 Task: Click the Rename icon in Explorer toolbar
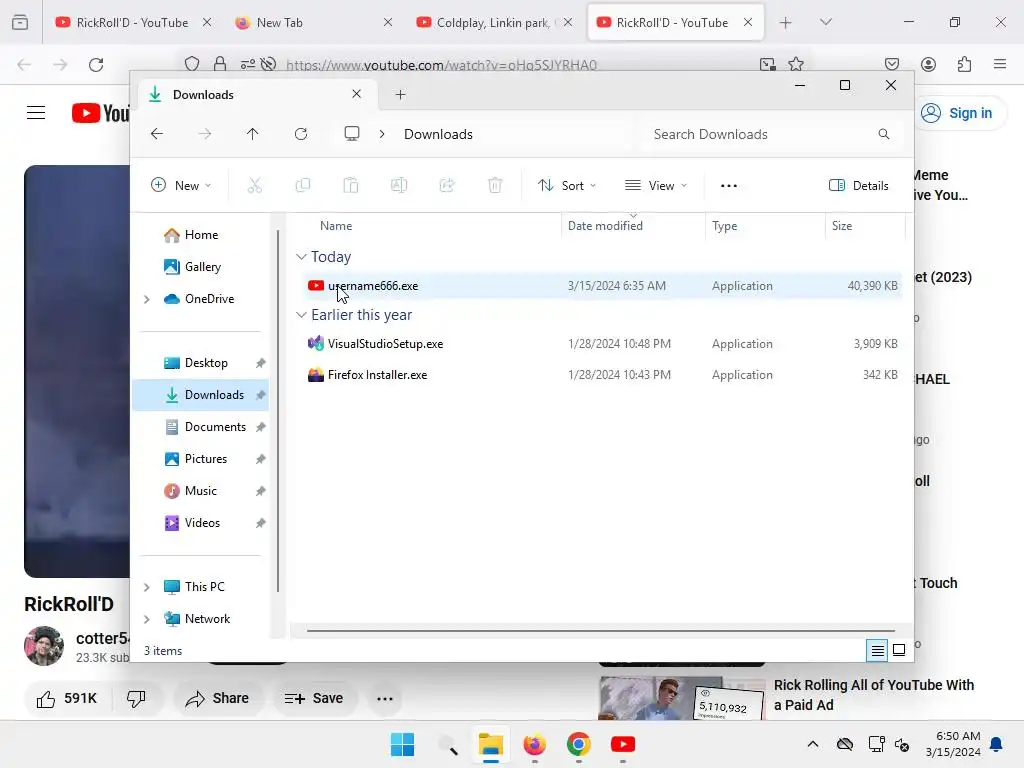click(x=399, y=185)
